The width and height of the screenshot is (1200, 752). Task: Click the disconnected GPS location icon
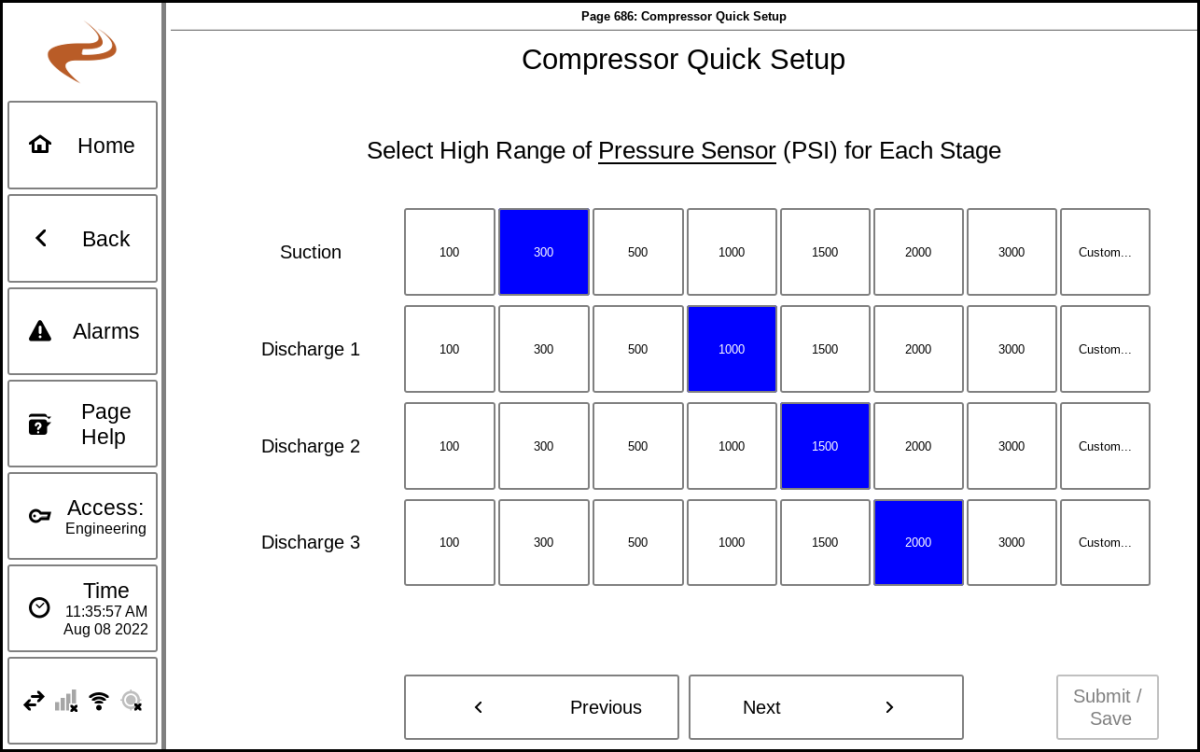[x=131, y=700]
